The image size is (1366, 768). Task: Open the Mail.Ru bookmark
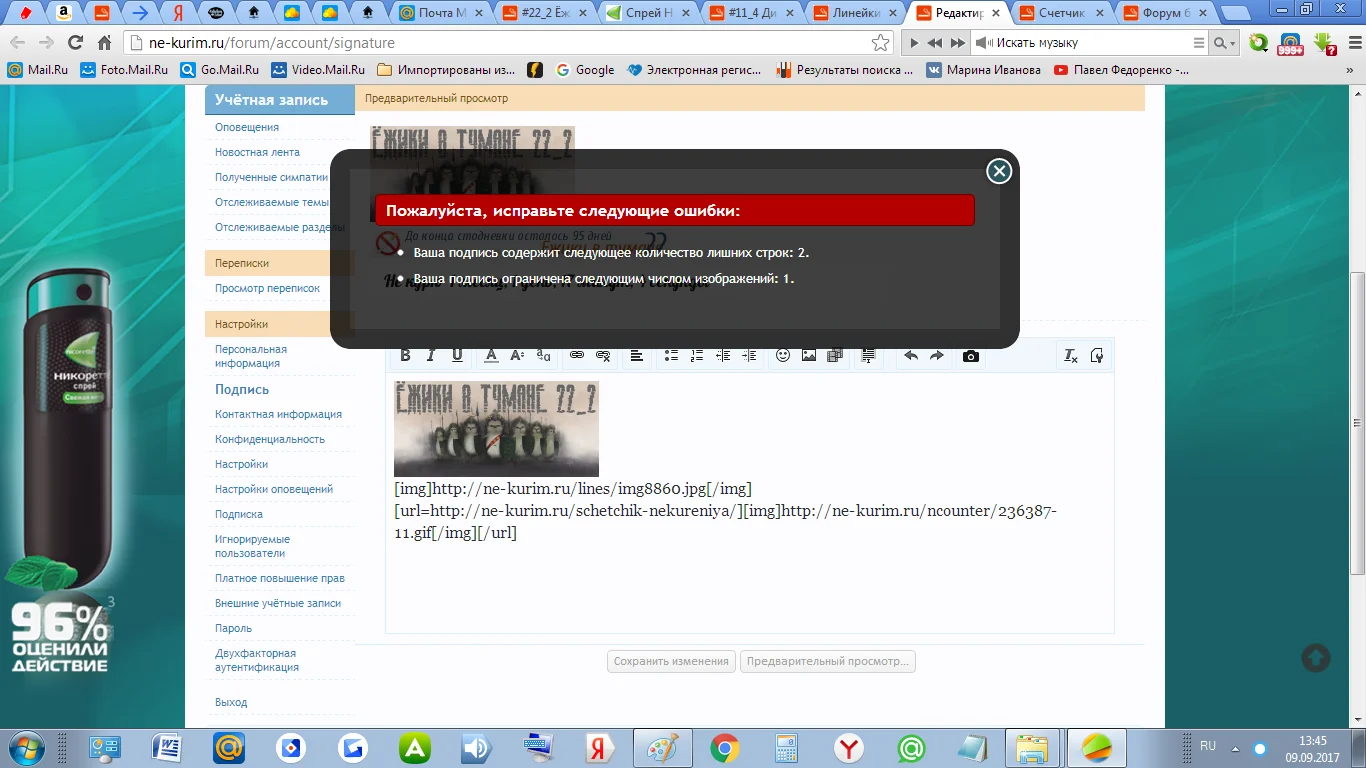coord(40,70)
